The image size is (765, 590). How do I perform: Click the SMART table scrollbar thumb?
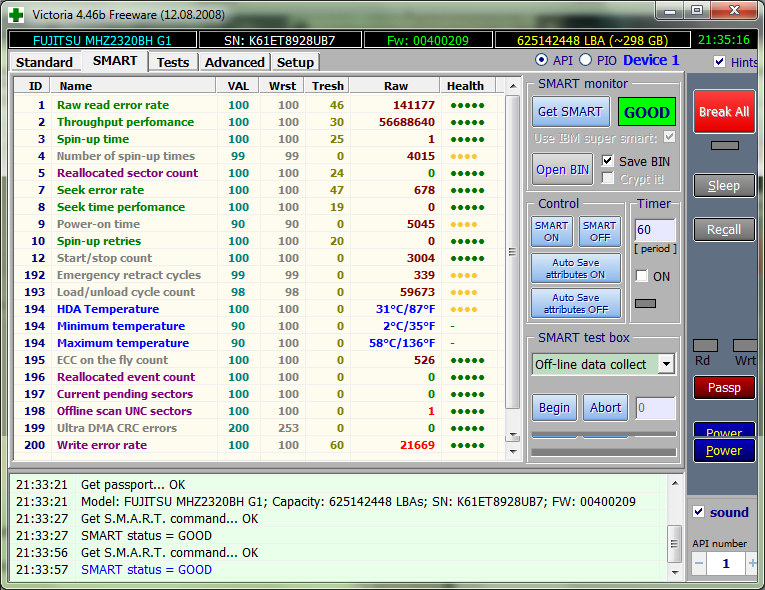[512, 252]
